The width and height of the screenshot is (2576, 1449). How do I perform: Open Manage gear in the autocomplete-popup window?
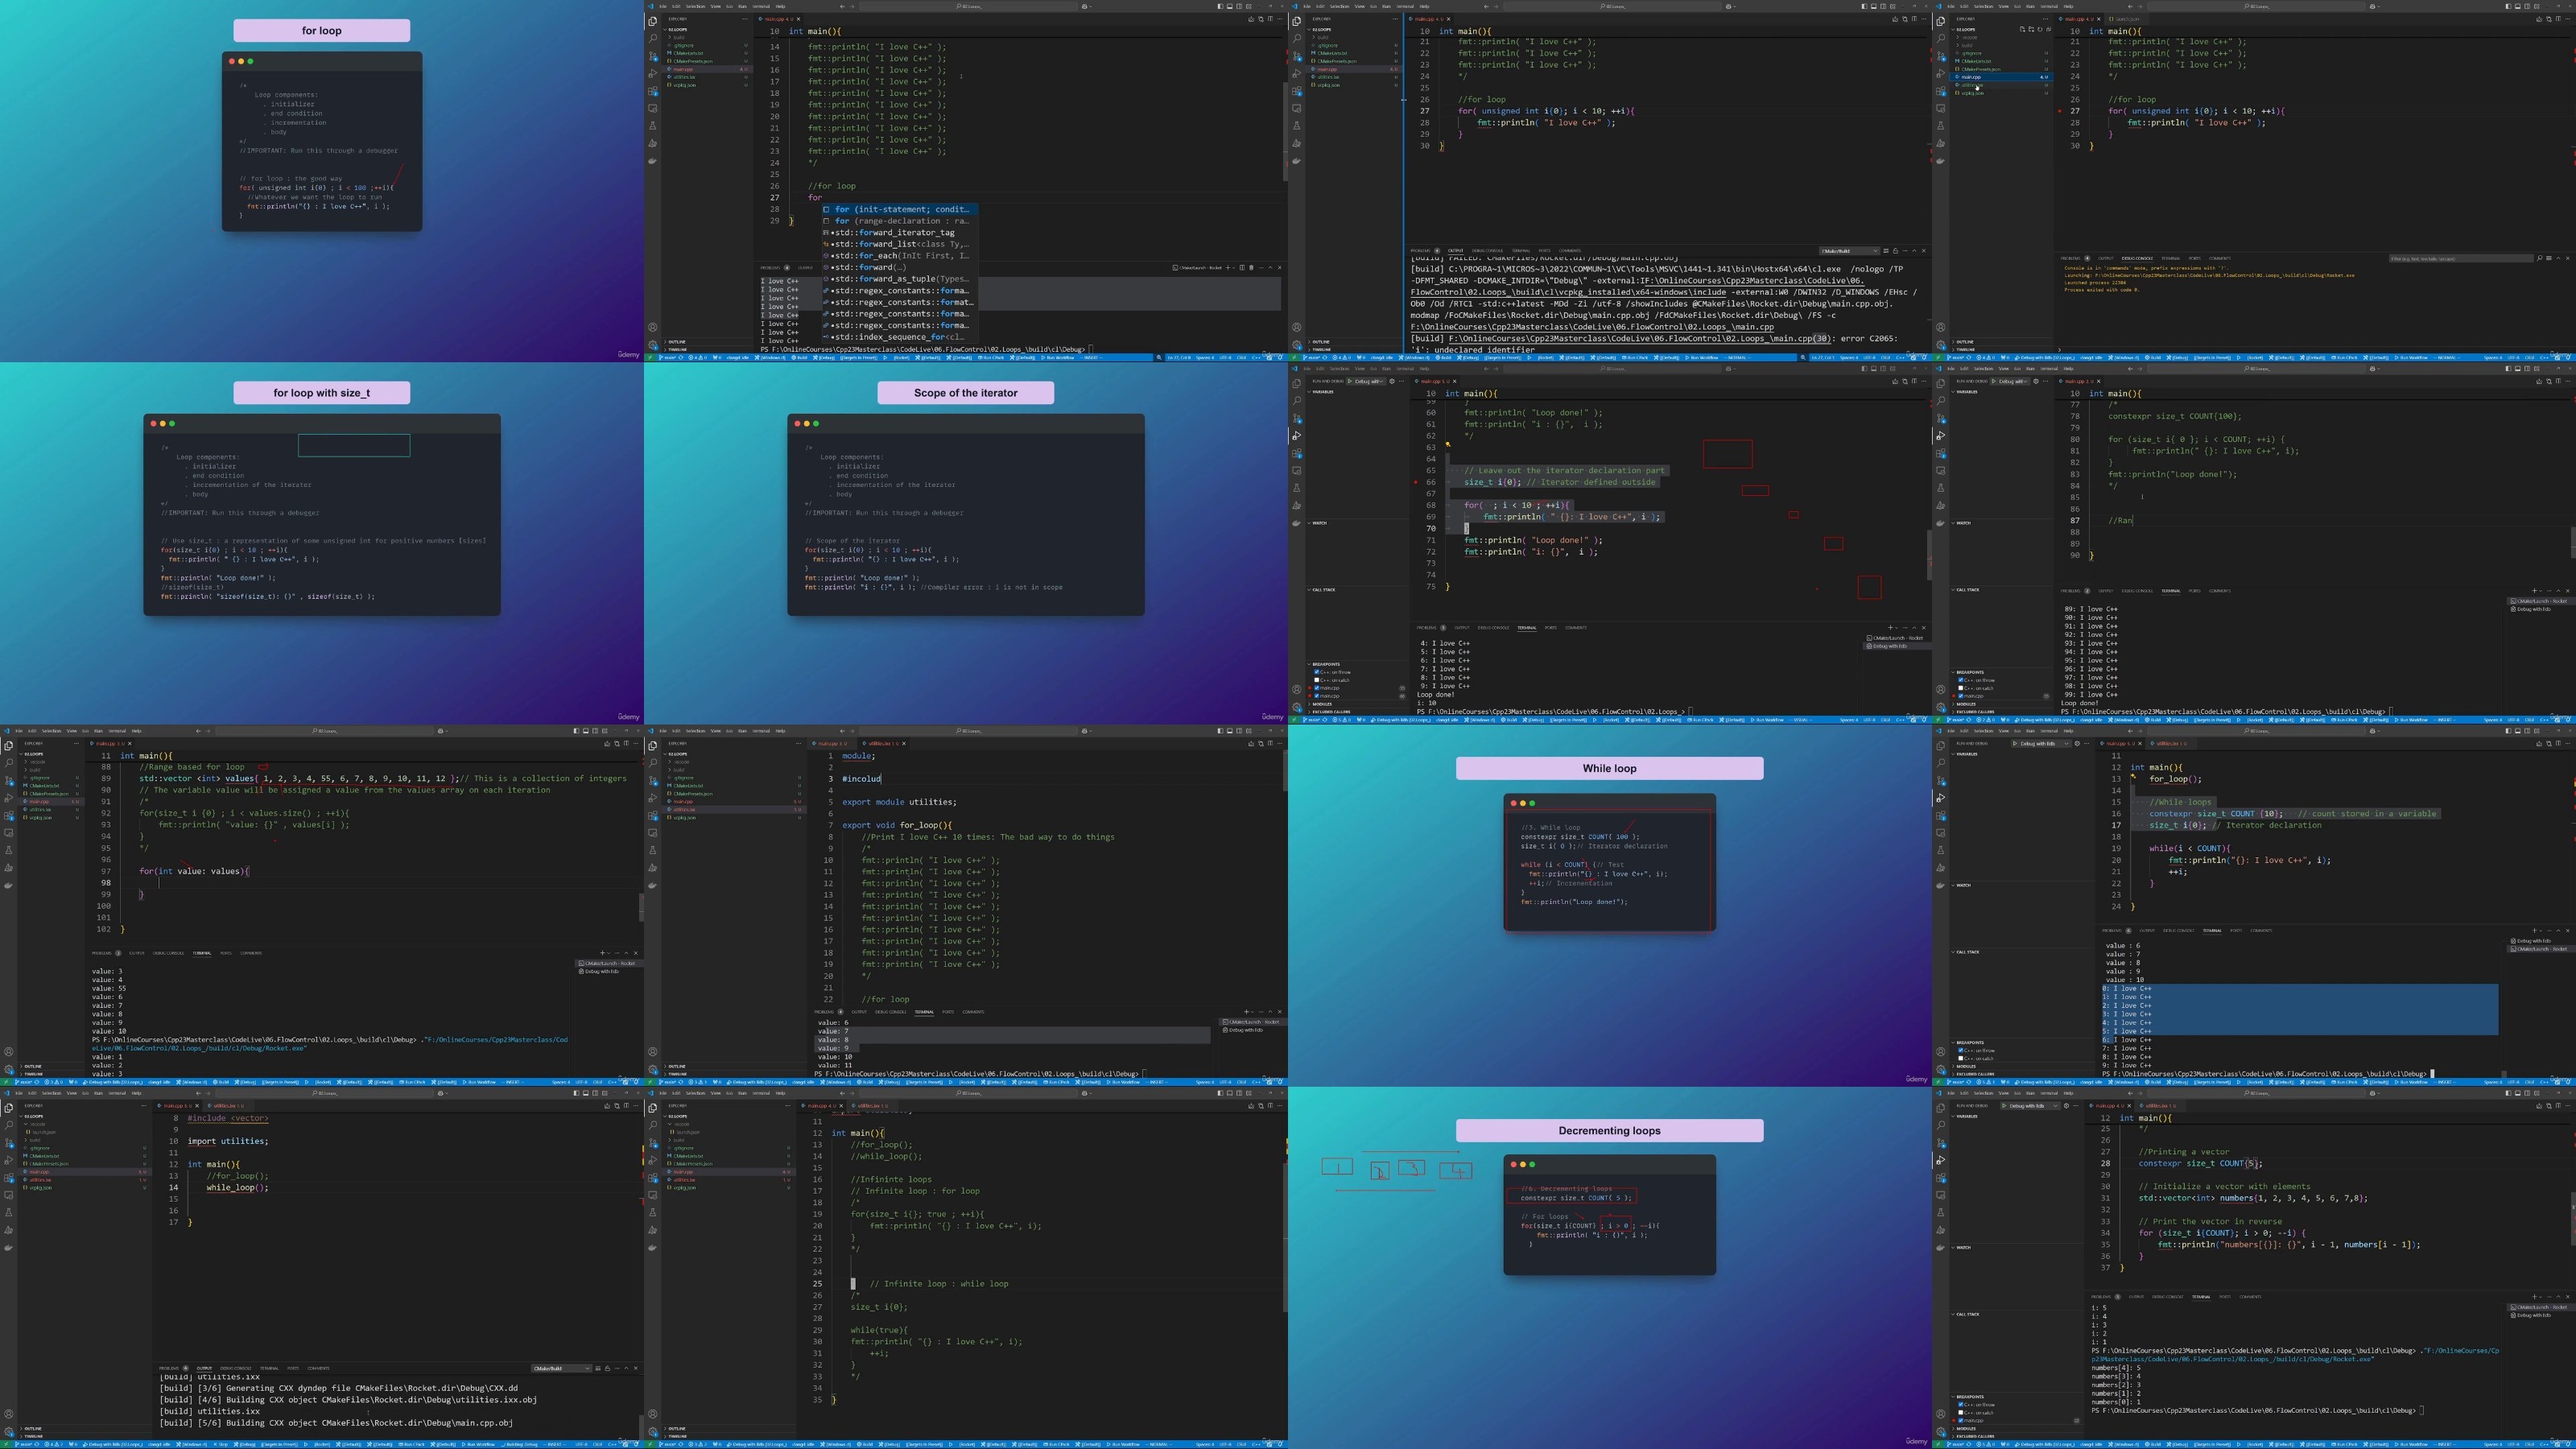[652, 345]
